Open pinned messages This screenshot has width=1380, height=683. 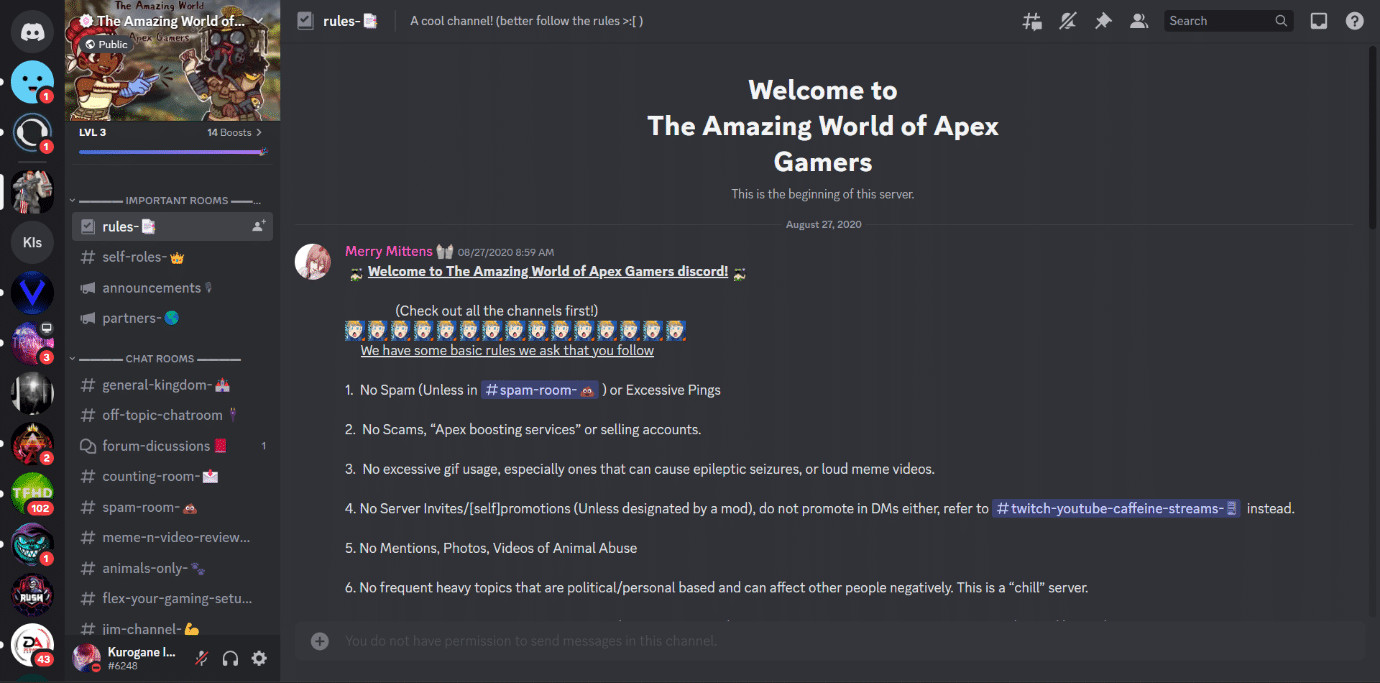(1103, 20)
